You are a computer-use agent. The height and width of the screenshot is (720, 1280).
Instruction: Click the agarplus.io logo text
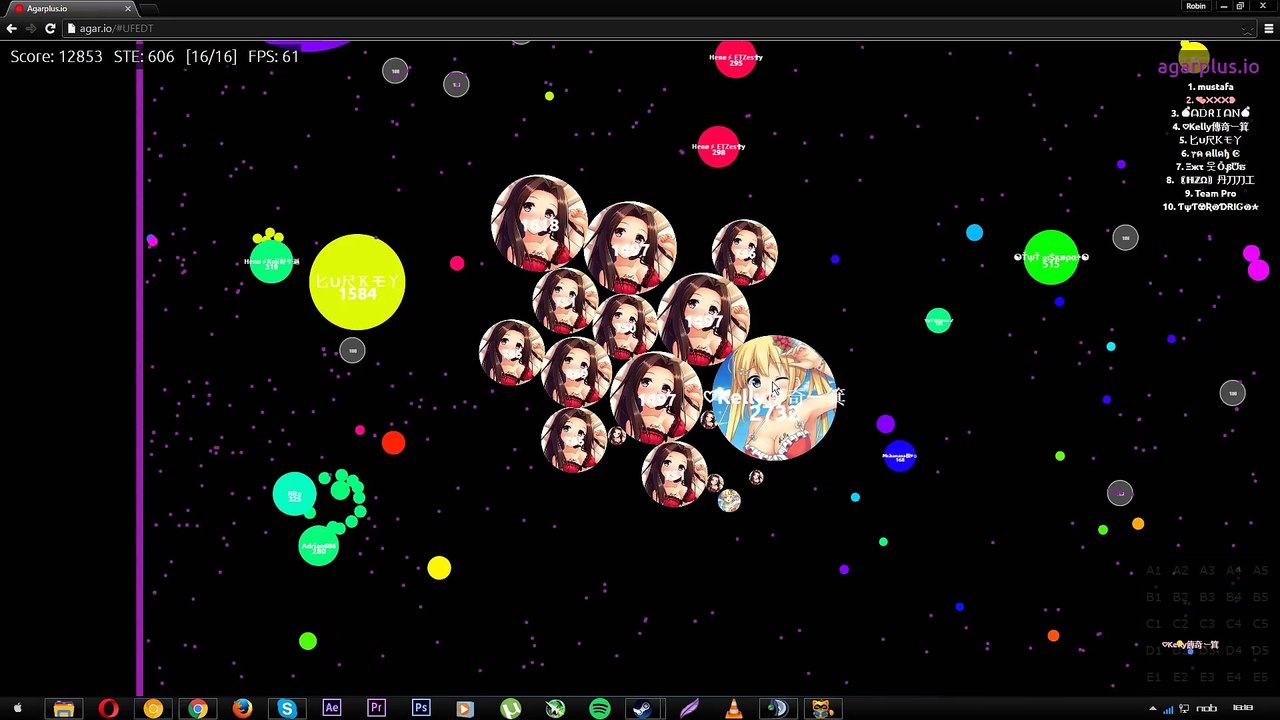click(x=1208, y=67)
